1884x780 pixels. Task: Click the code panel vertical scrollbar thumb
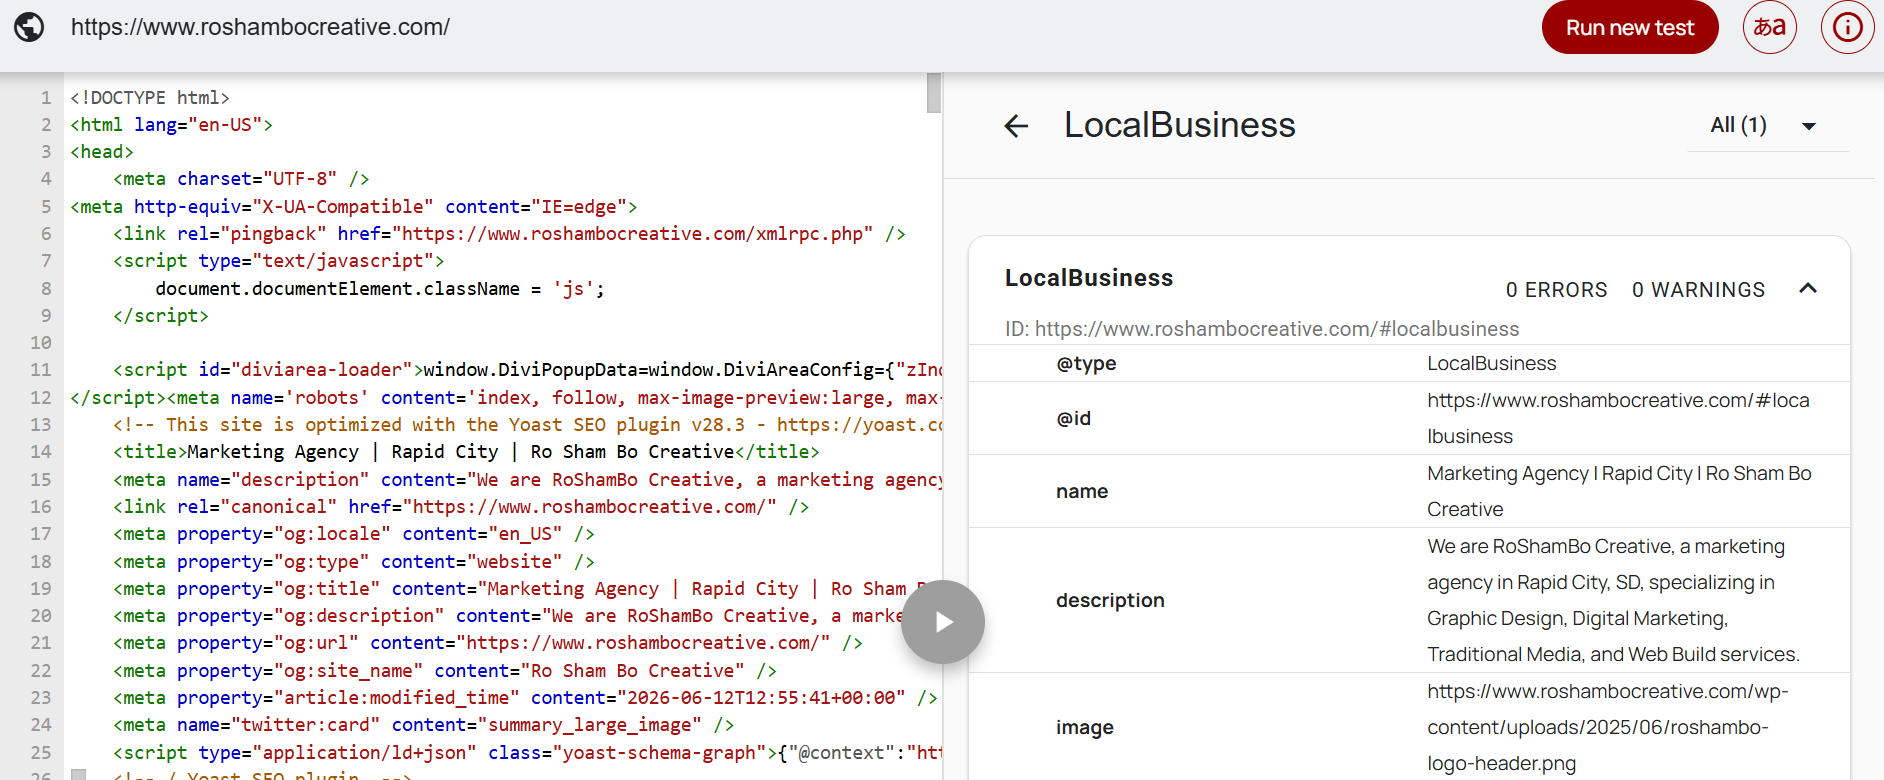(x=934, y=93)
